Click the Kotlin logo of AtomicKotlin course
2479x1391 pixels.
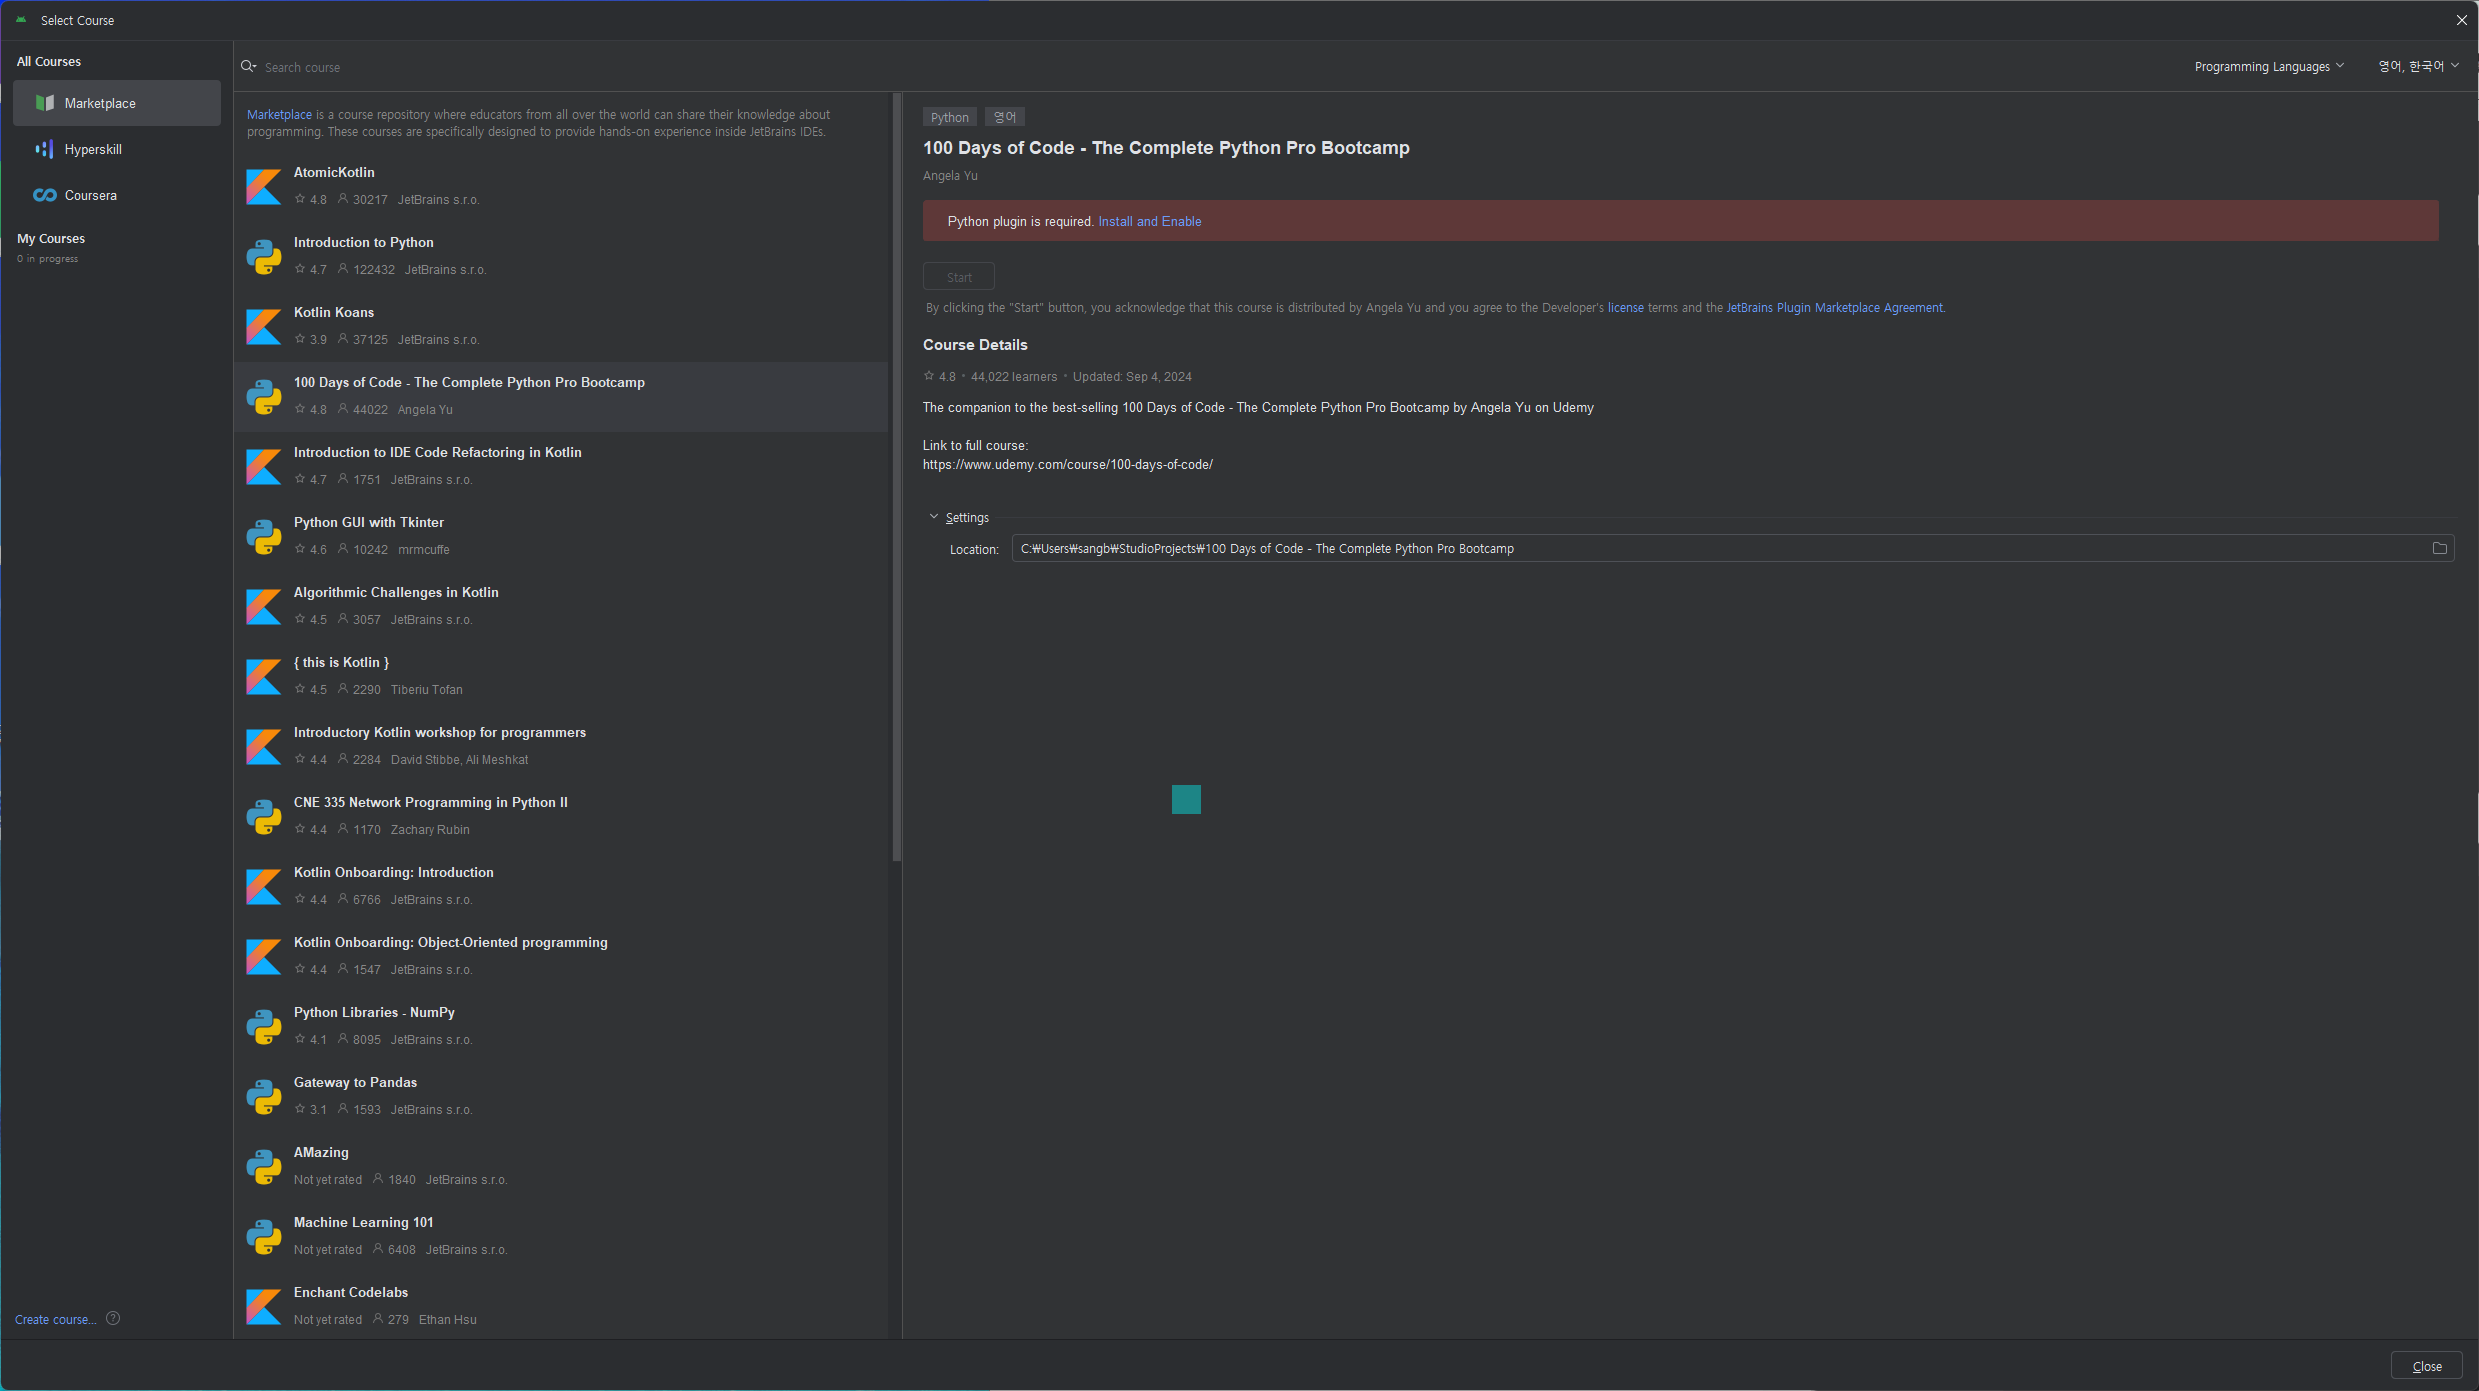[264, 186]
